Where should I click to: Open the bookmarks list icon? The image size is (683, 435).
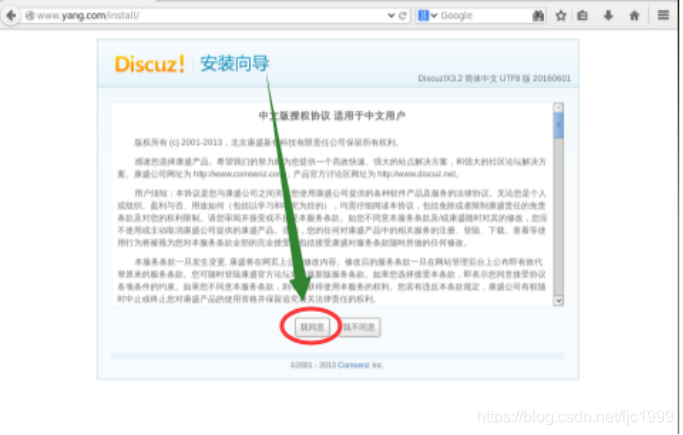(x=582, y=16)
